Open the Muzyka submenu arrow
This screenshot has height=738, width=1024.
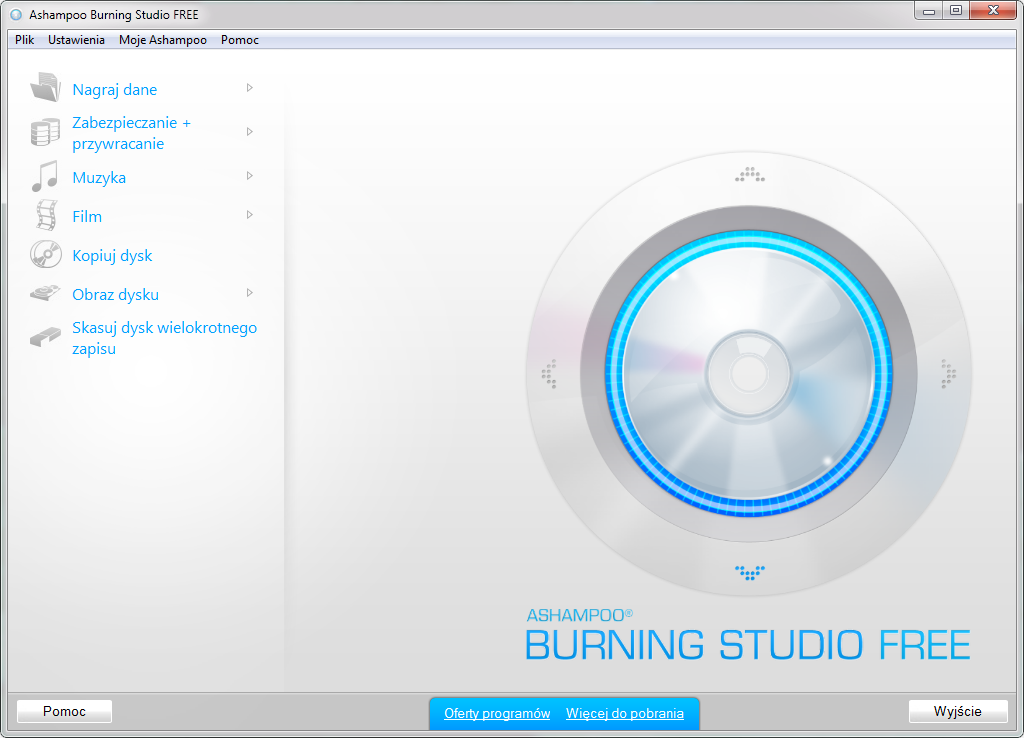[250, 176]
